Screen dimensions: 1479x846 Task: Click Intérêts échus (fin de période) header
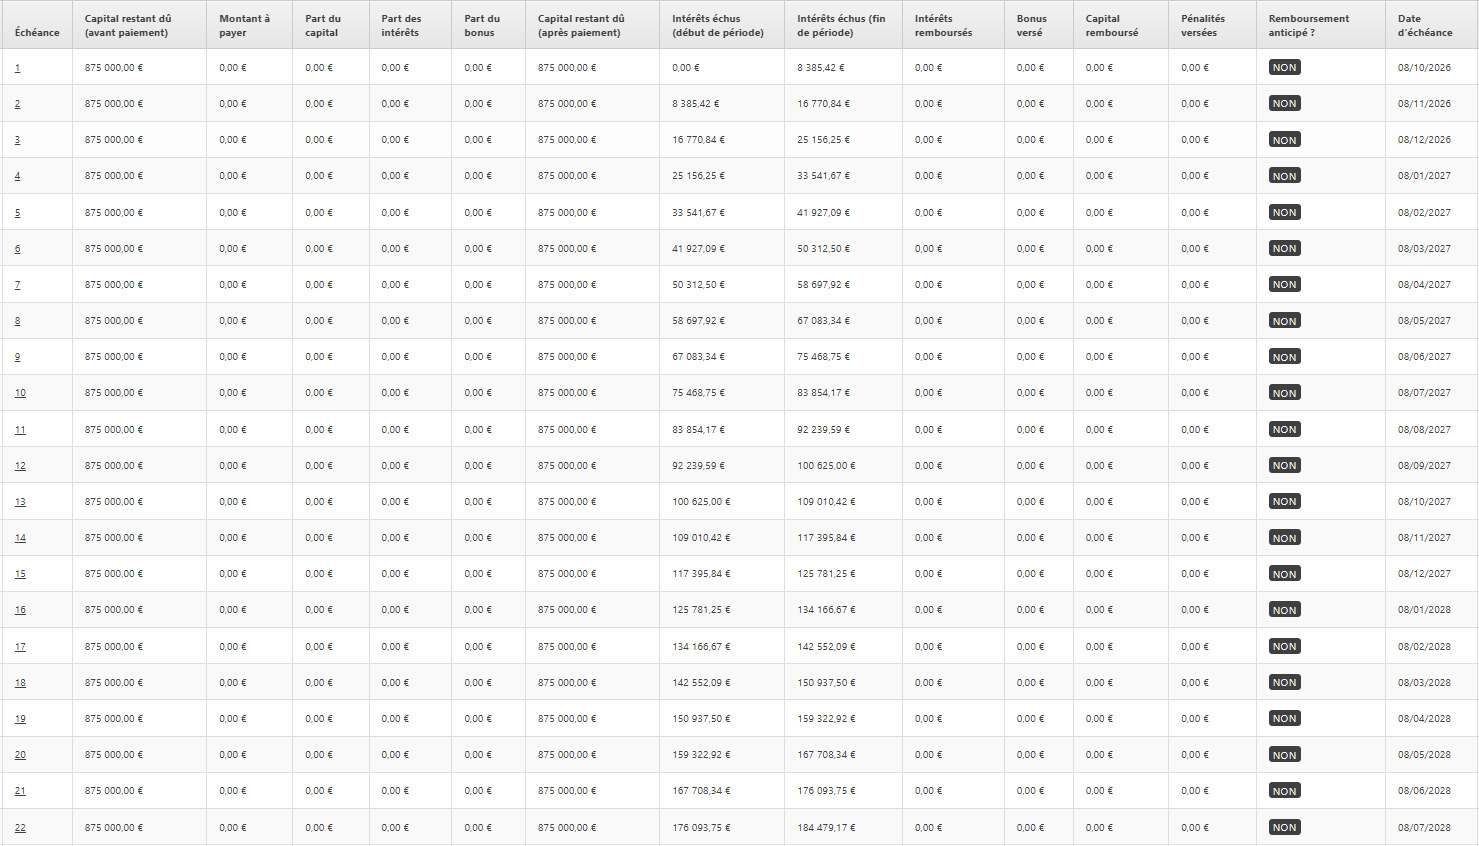click(841, 26)
